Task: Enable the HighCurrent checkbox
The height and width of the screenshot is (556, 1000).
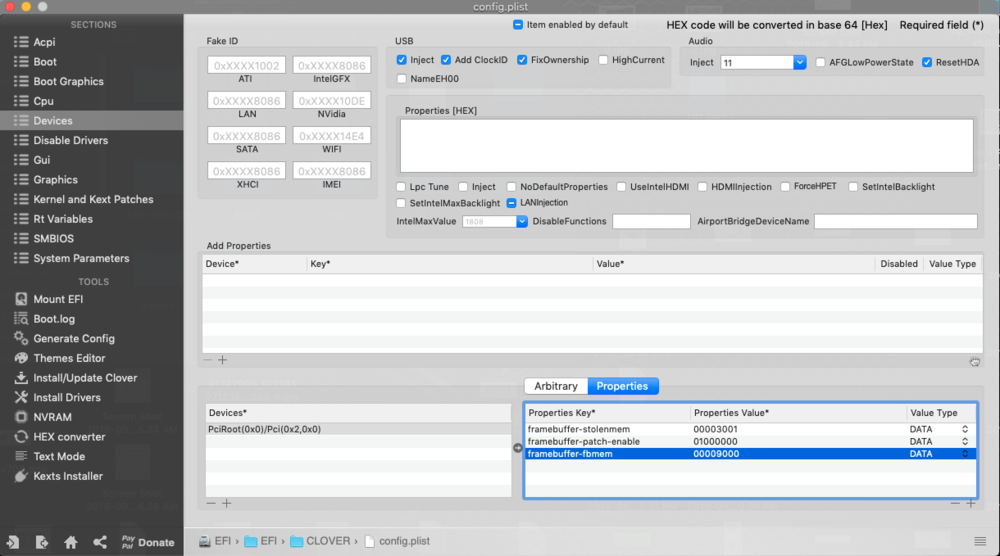Action: 603,60
